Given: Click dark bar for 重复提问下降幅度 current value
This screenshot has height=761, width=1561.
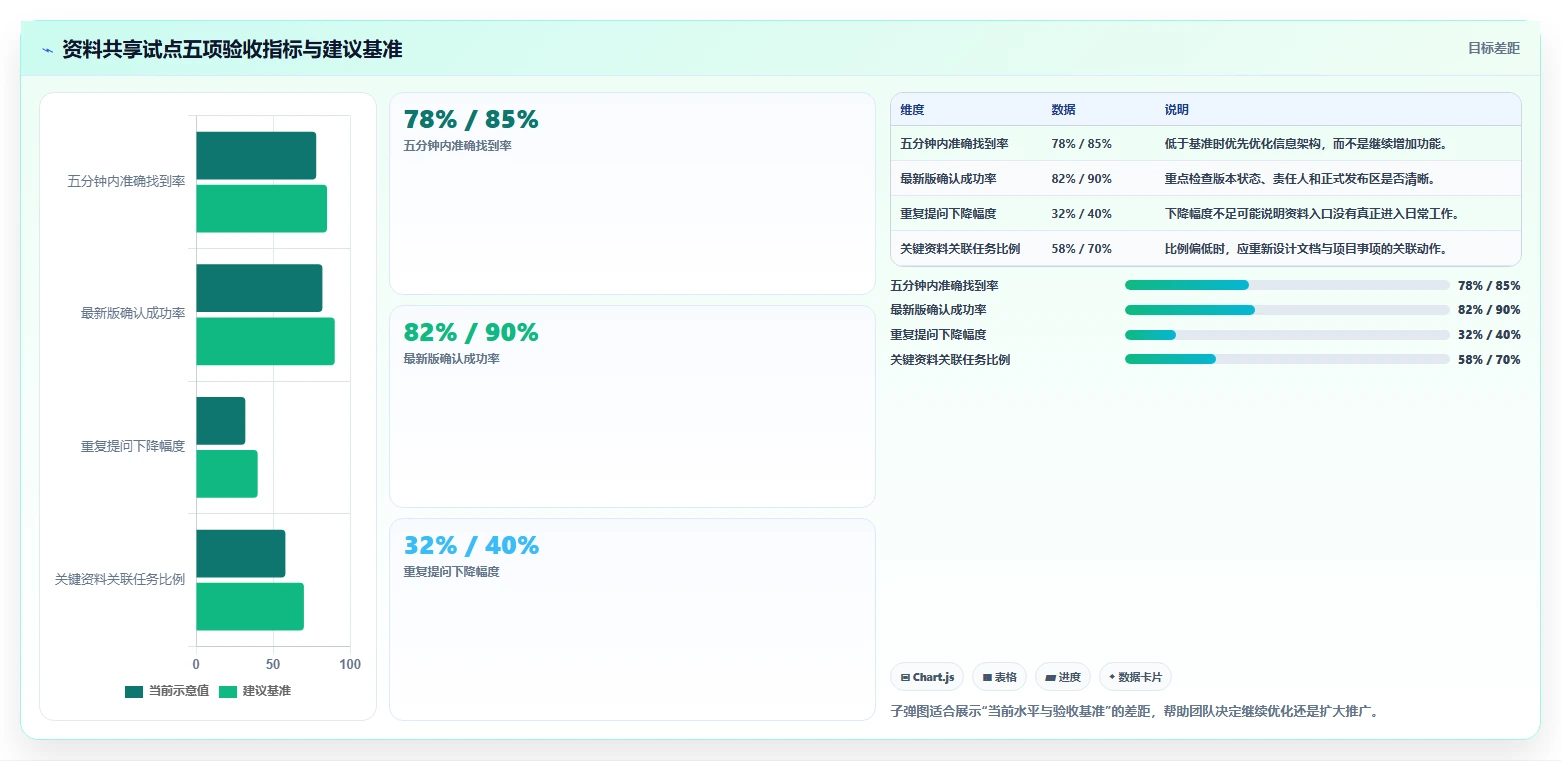Looking at the screenshot, I should (220, 421).
